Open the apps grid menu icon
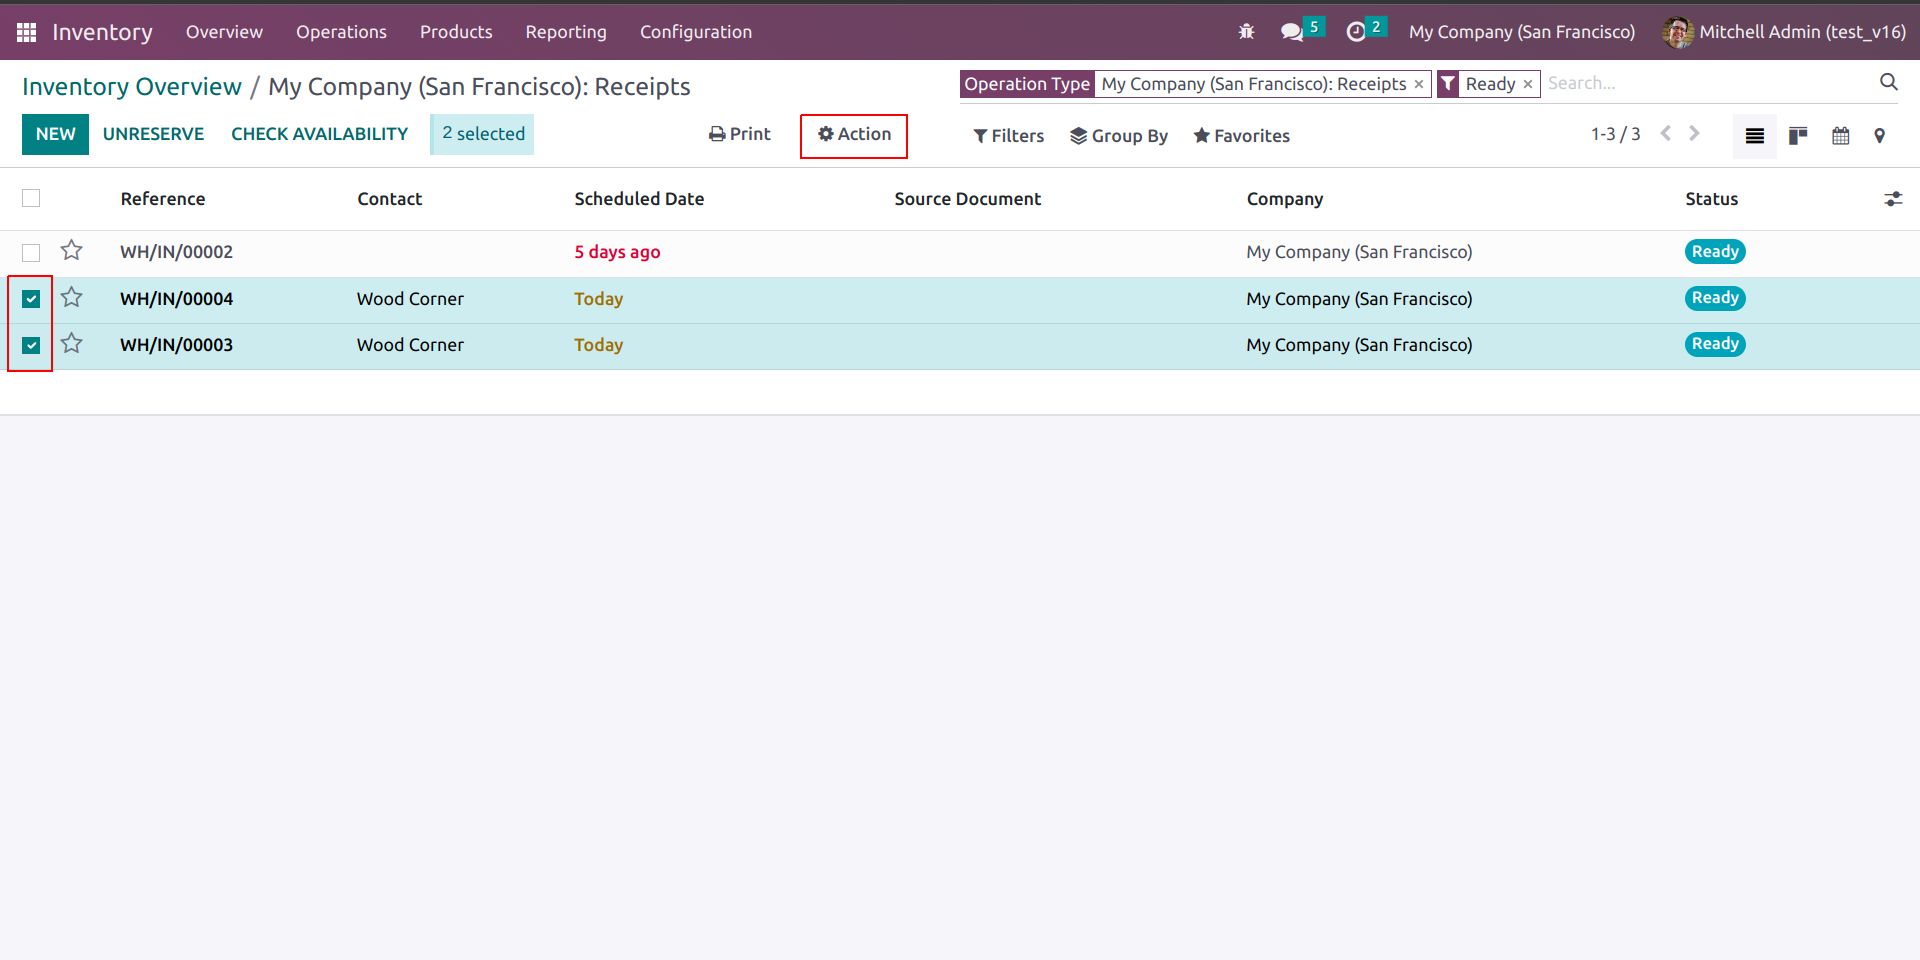 (27, 32)
